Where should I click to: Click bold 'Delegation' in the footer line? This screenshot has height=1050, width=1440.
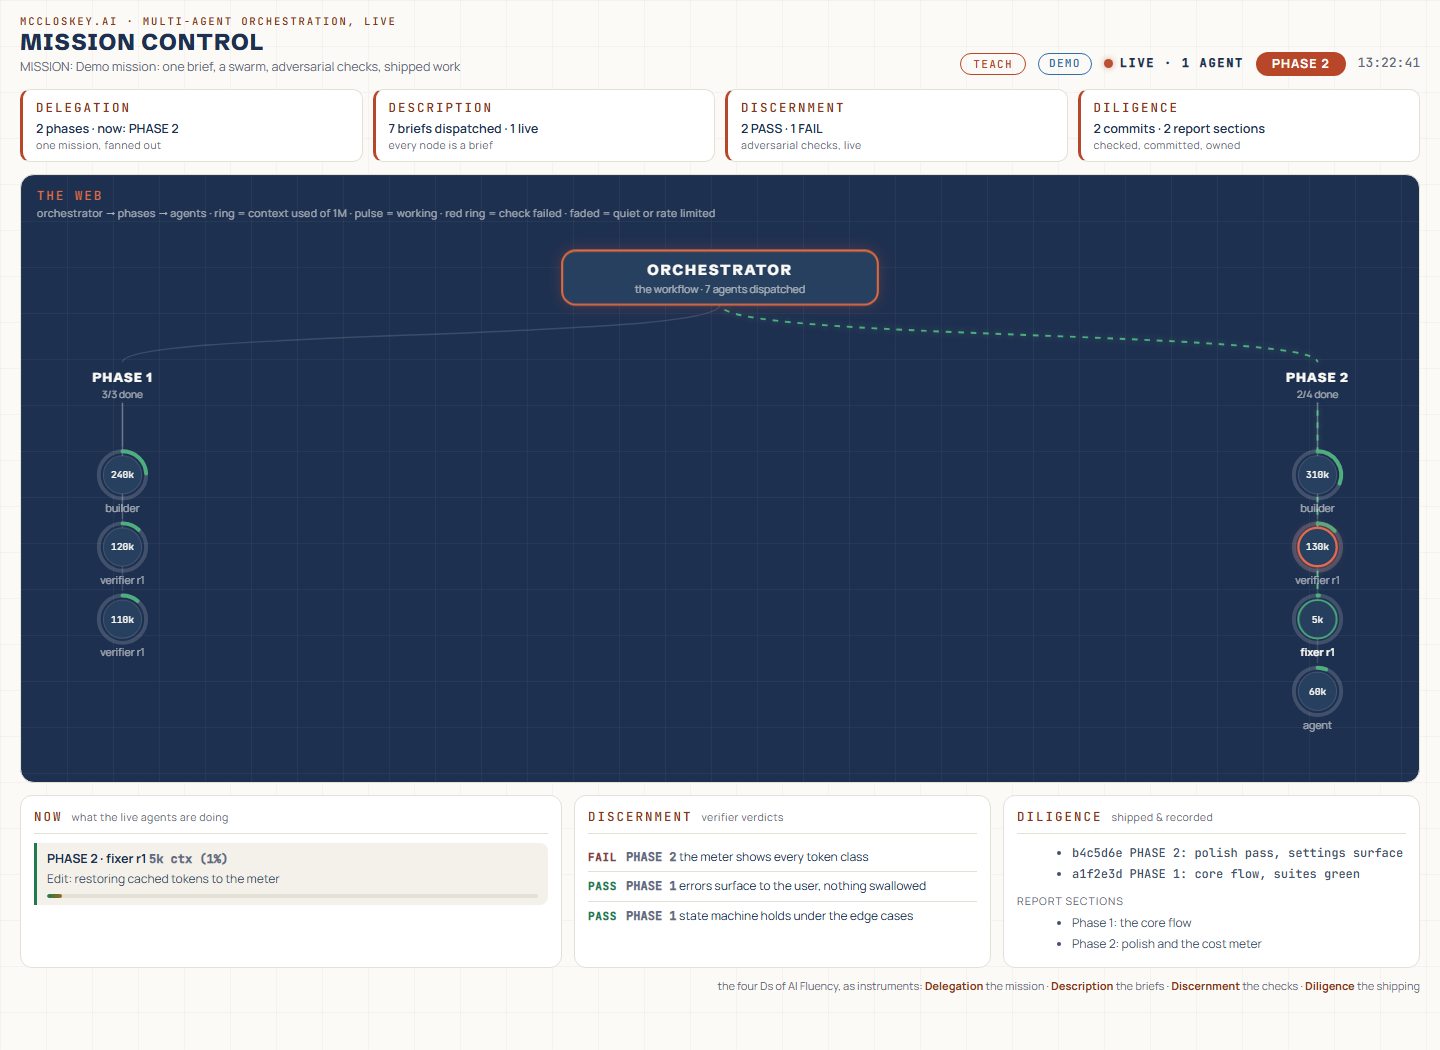pos(954,986)
